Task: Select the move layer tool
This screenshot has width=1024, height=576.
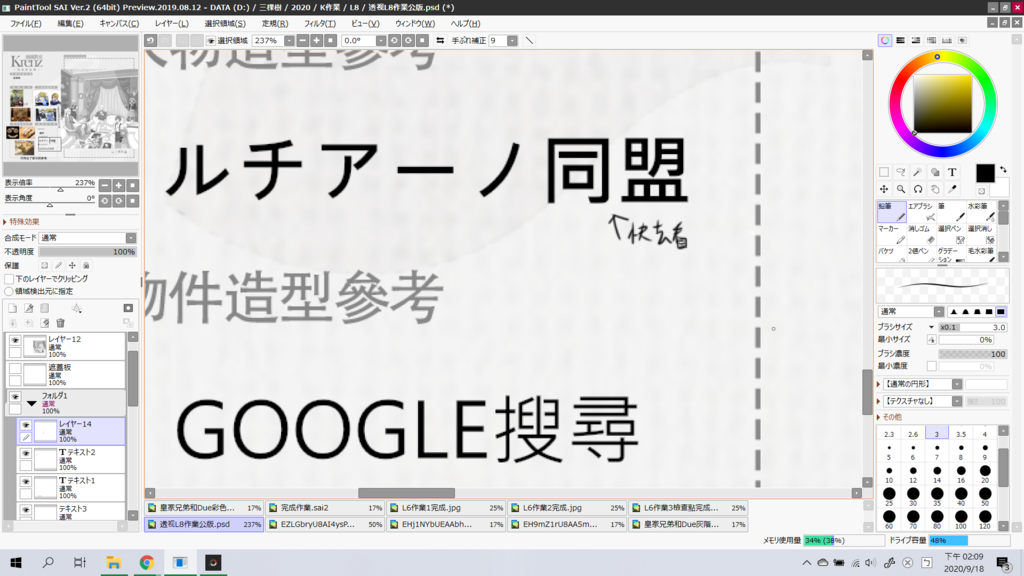Action: [884, 189]
